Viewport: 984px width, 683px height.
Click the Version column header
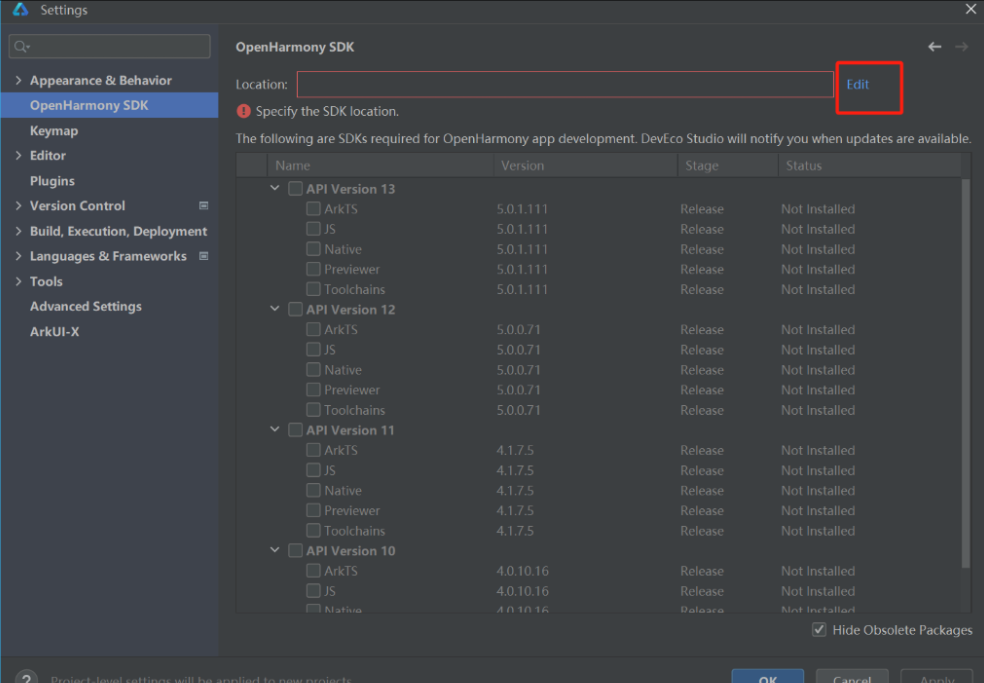click(x=586, y=165)
